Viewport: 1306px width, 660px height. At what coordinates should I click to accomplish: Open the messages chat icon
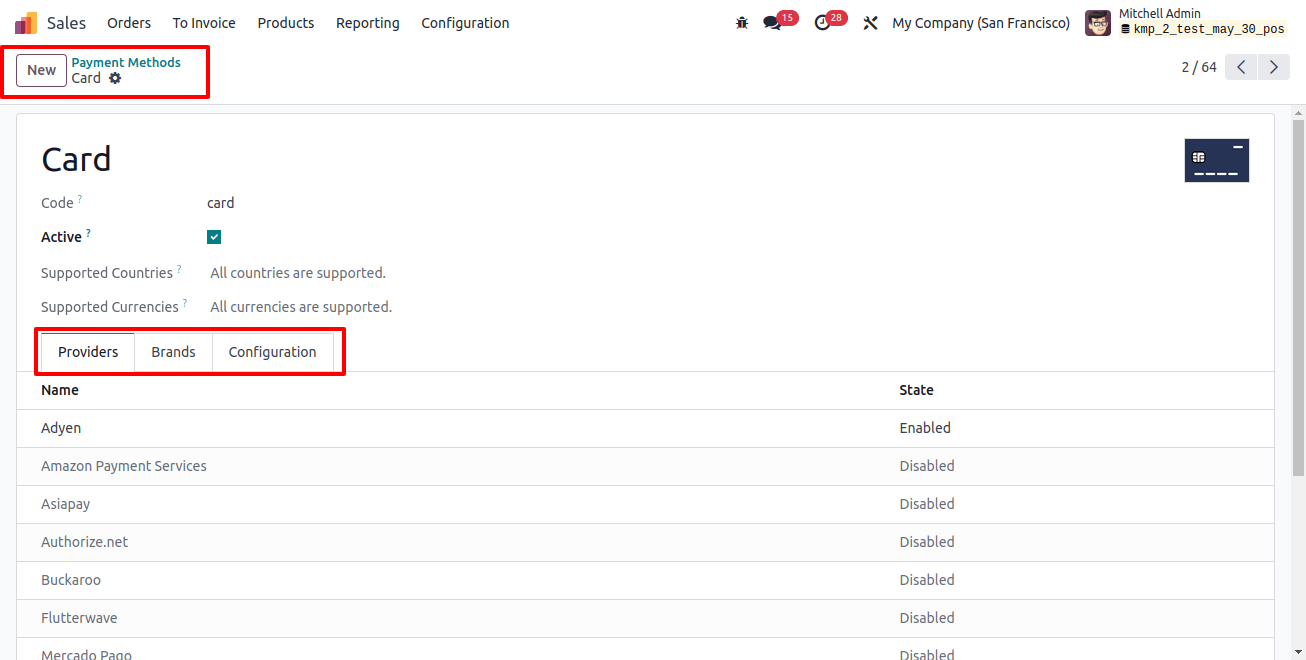772,23
